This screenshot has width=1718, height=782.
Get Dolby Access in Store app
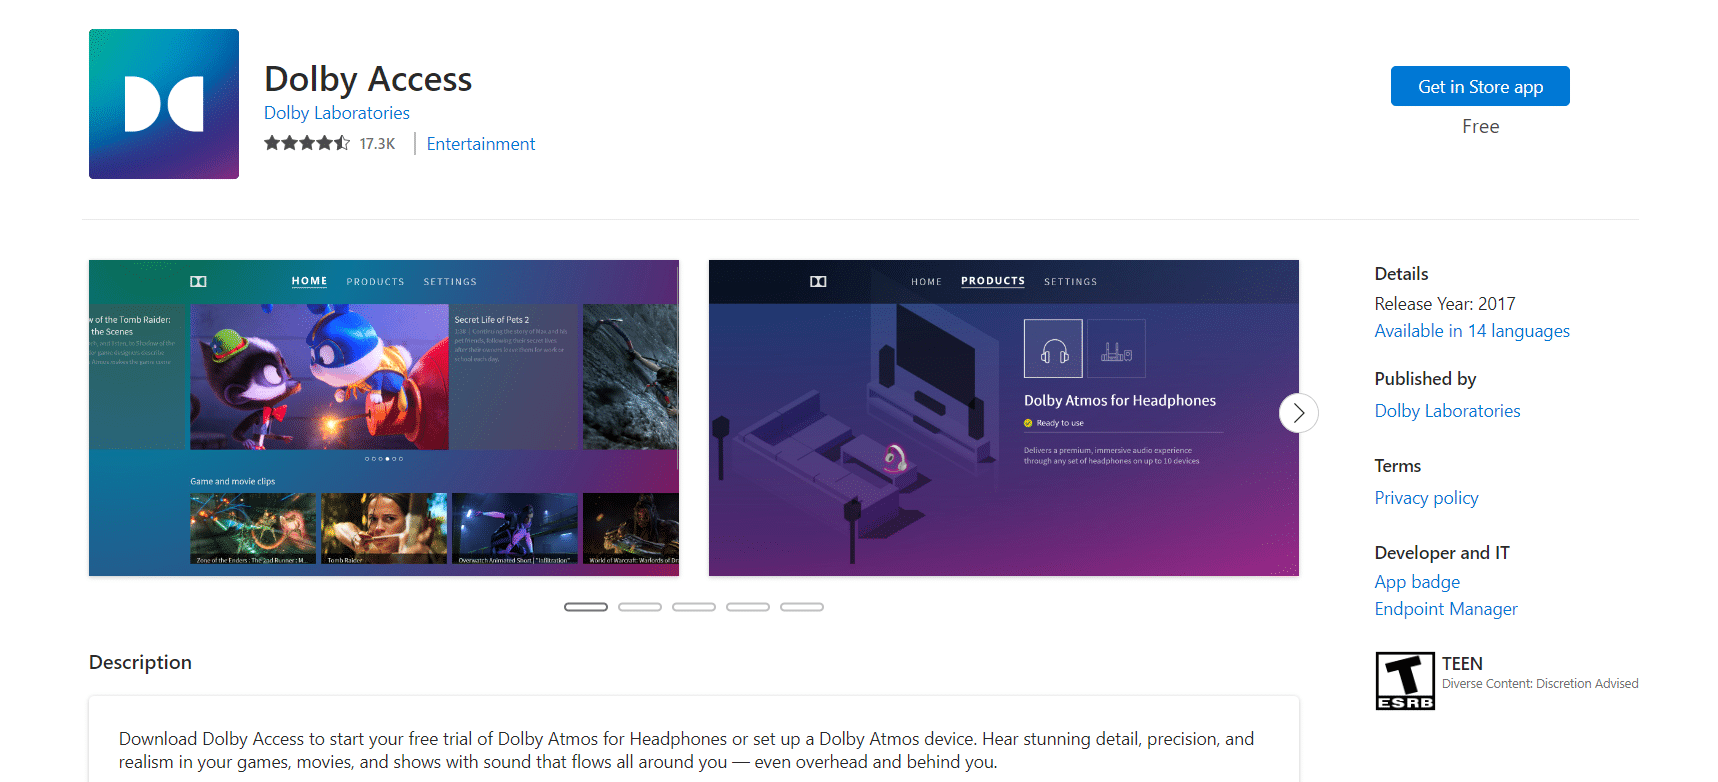point(1480,86)
